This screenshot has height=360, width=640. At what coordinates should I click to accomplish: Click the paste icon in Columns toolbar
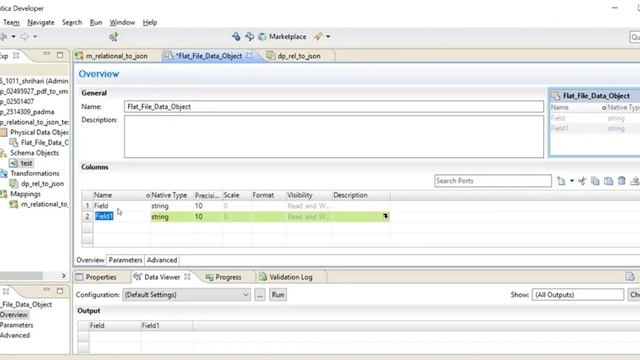(x=608, y=181)
